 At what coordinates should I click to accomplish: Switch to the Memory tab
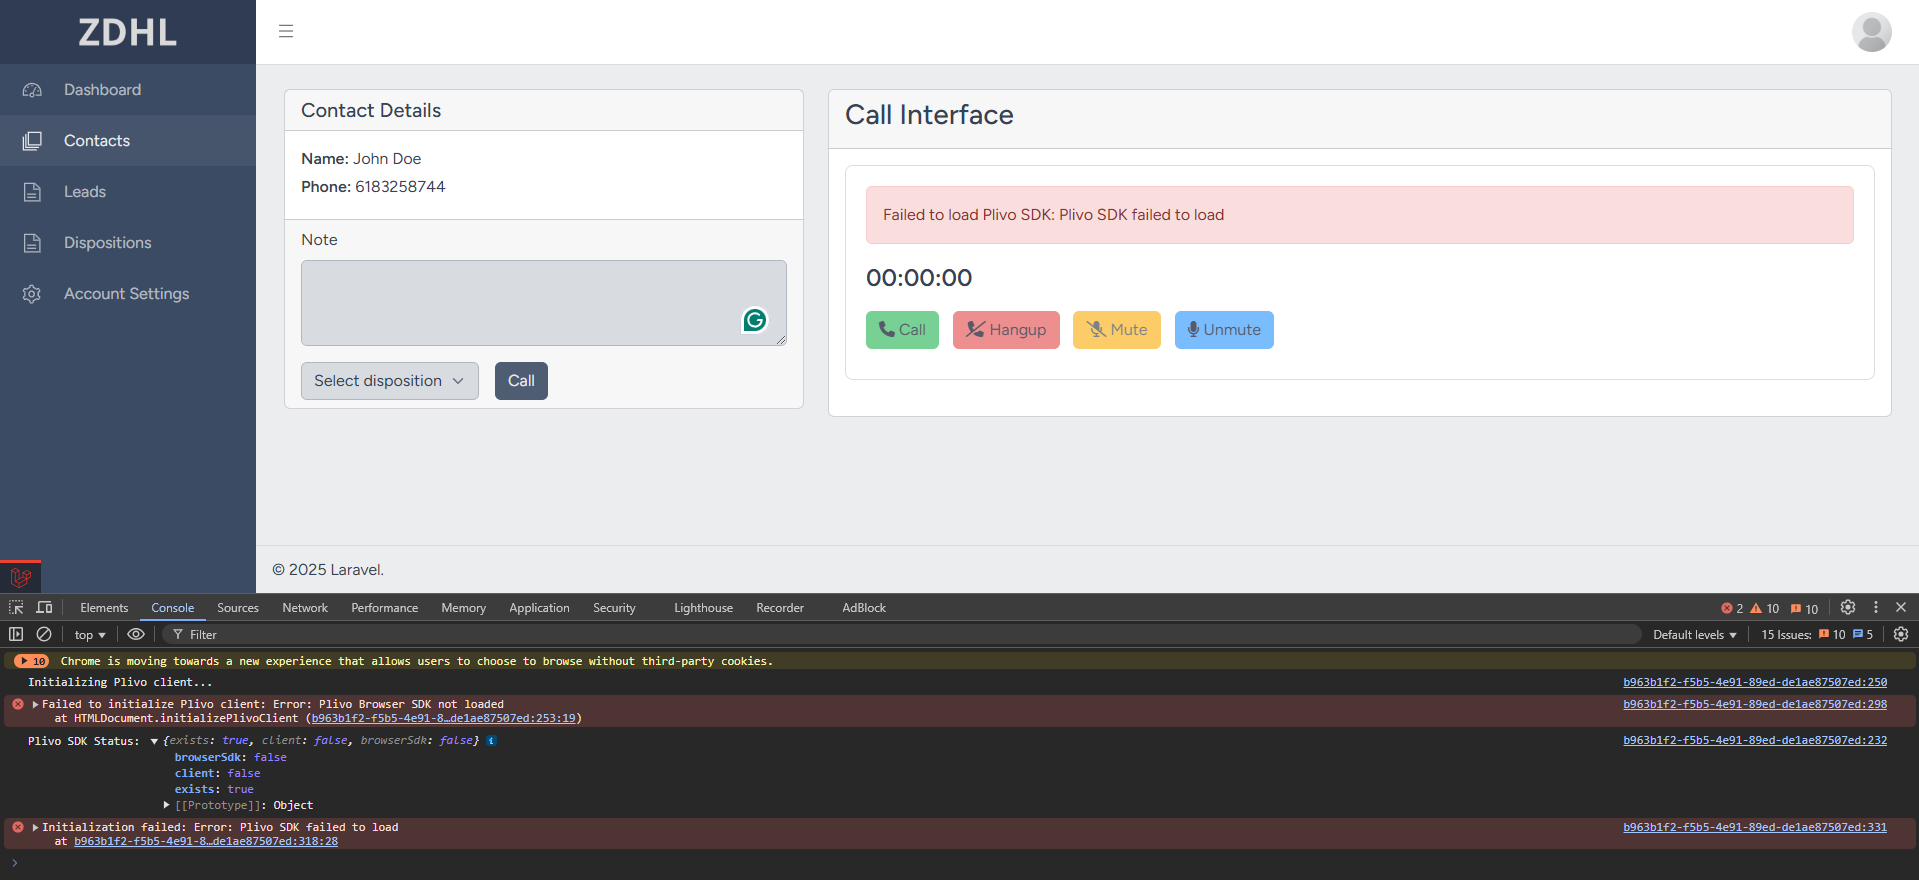pyautogui.click(x=463, y=607)
